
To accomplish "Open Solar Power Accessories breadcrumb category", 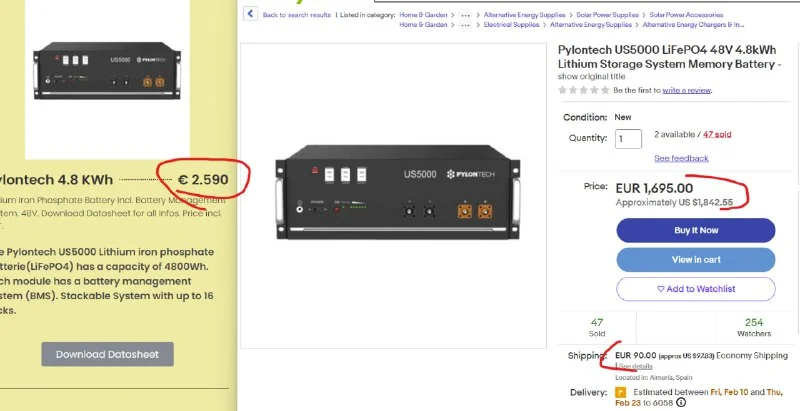I will tap(688, 15).
